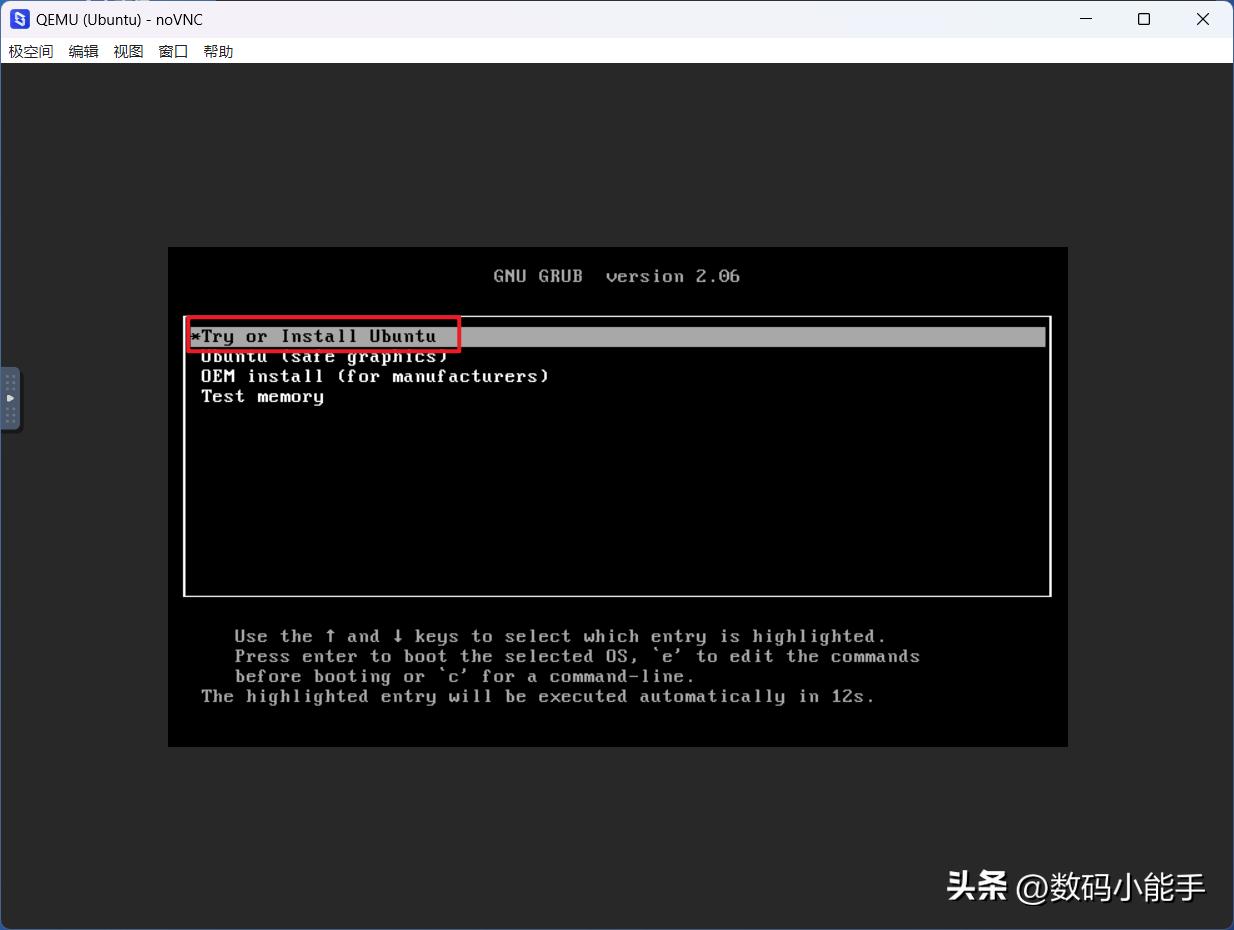This screenshot has height=930, width=1234.
Task: Select OEM install (for manufacturers) entry
Action: coord(375,377)
